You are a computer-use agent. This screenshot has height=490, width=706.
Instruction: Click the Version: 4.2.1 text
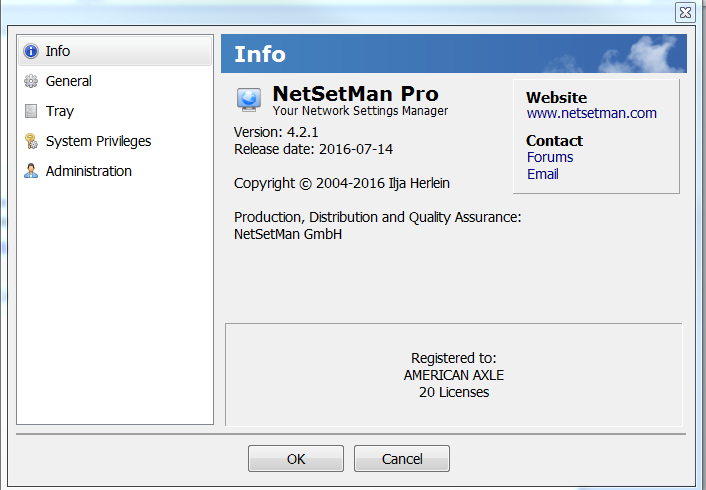point(276,132)
